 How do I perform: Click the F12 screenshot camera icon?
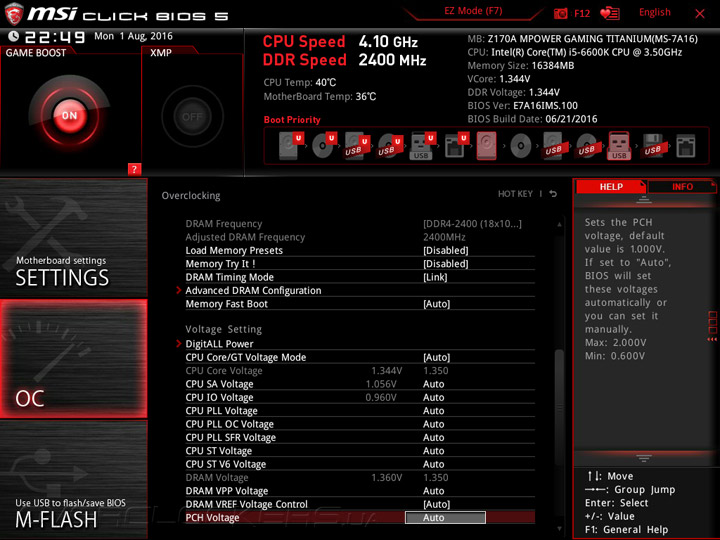click(561, 13)
